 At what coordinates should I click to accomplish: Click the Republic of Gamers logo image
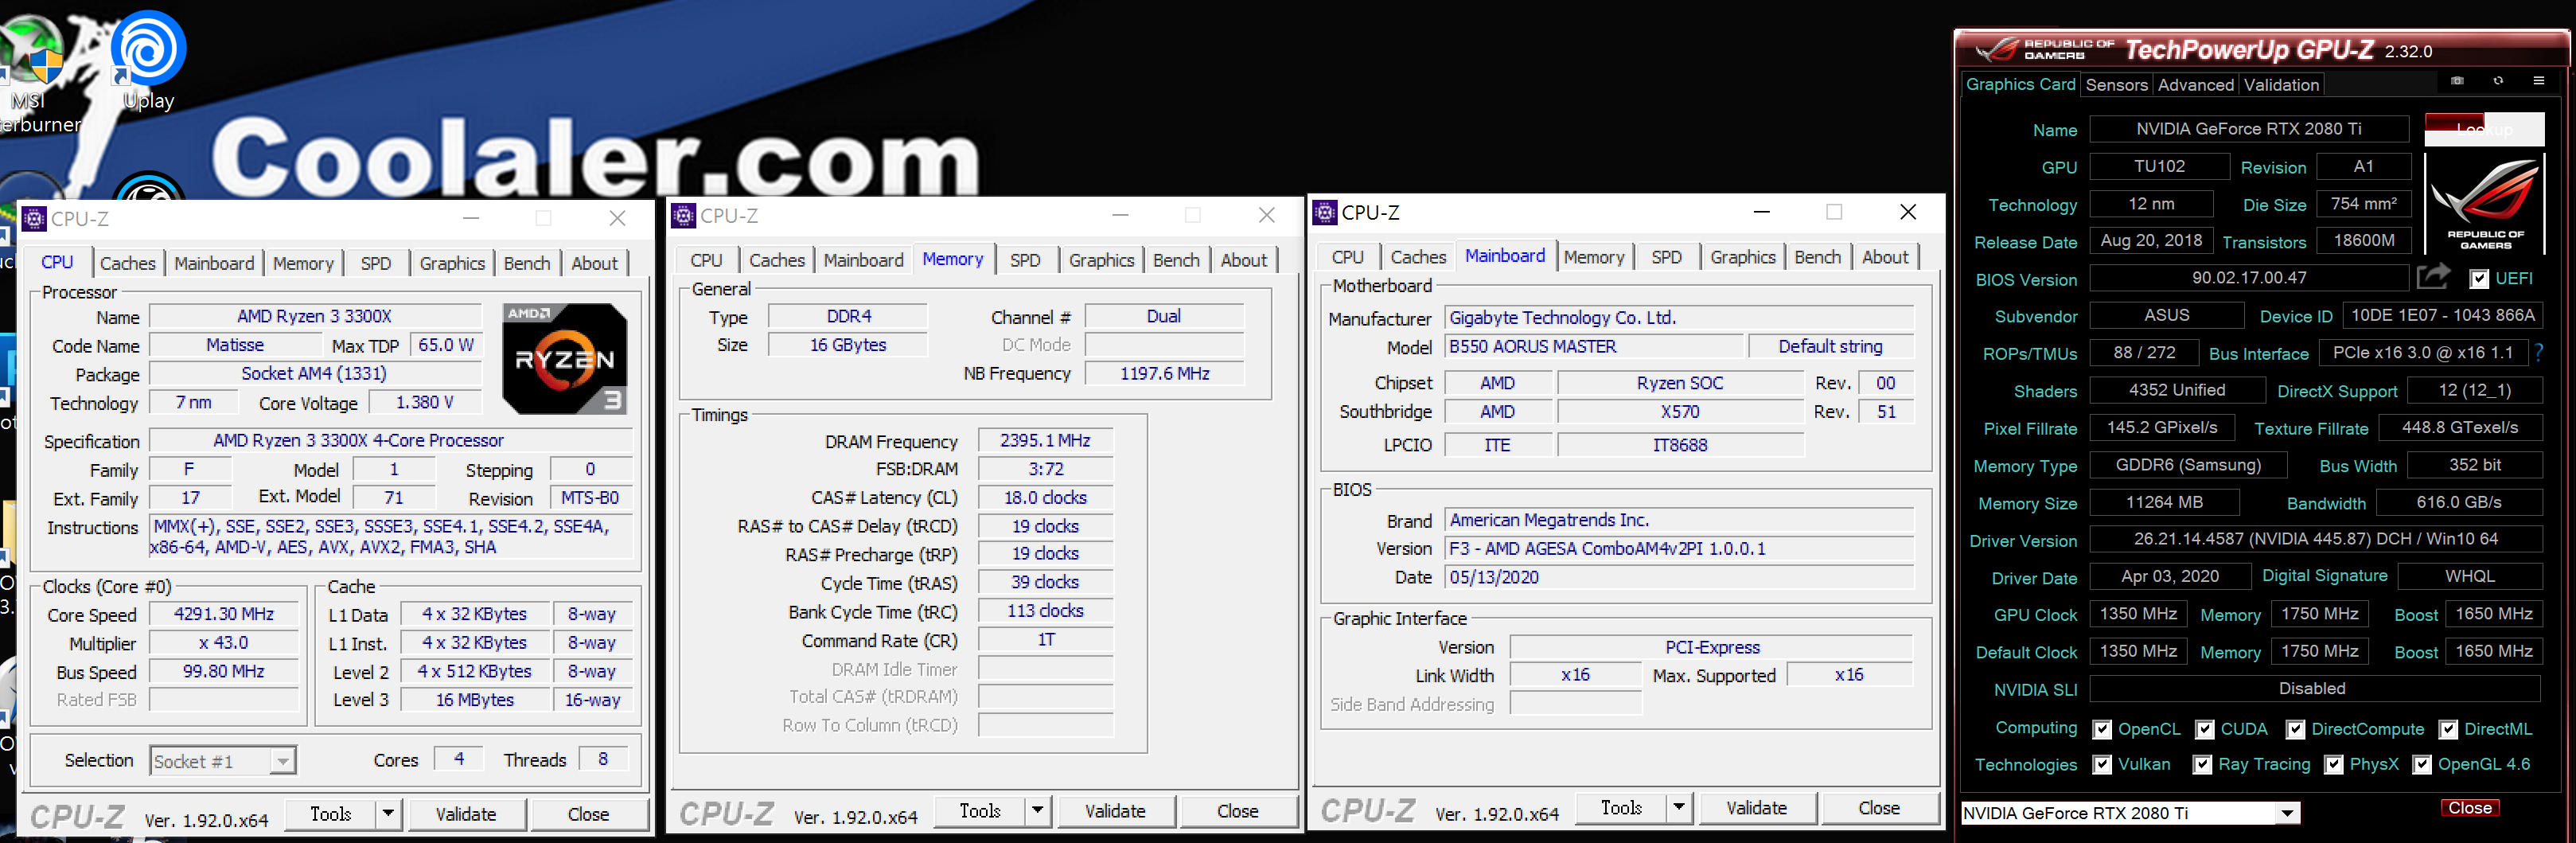tap(2485, 204)
